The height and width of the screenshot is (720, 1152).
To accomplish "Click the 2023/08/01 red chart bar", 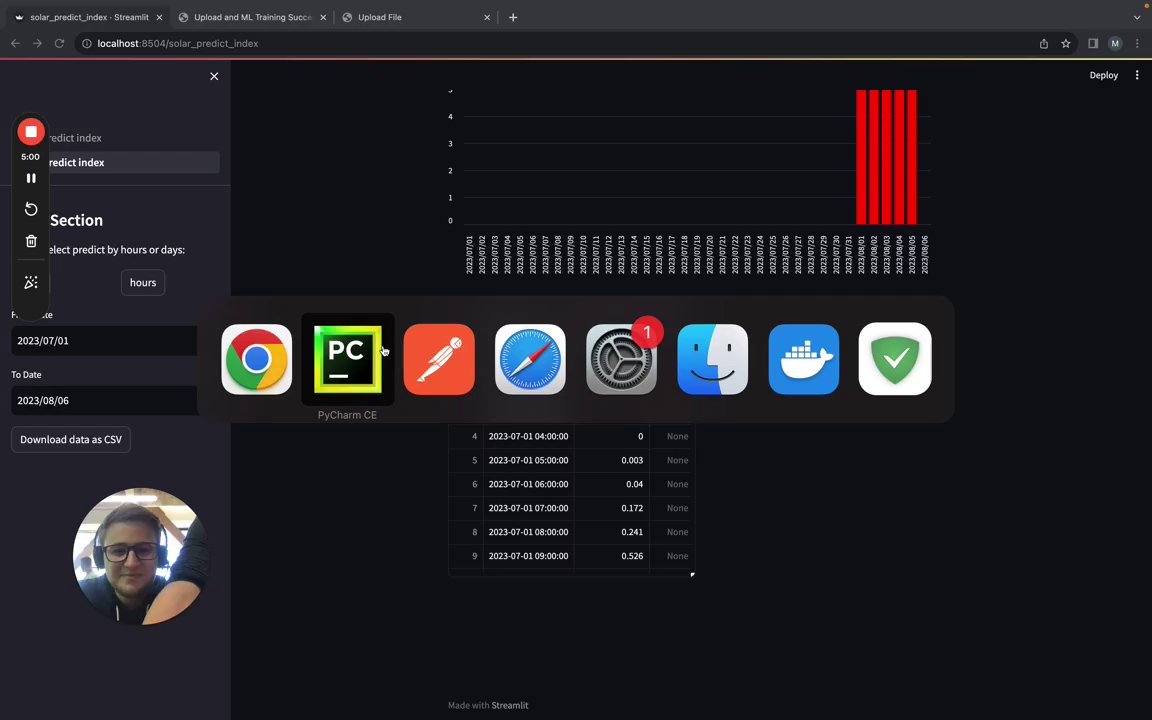I will [861, 157].
